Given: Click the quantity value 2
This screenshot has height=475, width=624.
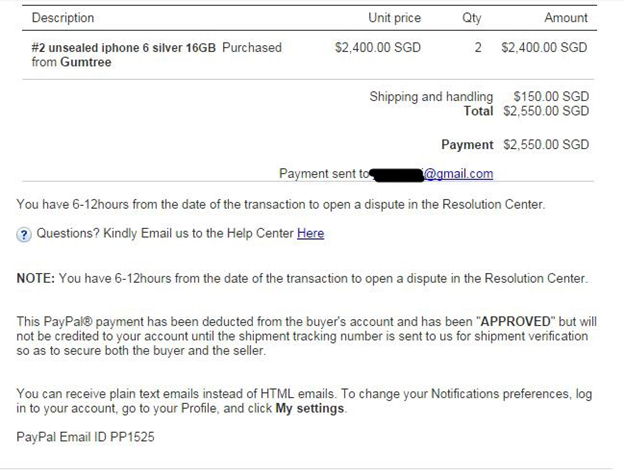Looking at the screenshot, I should [478, 47].
